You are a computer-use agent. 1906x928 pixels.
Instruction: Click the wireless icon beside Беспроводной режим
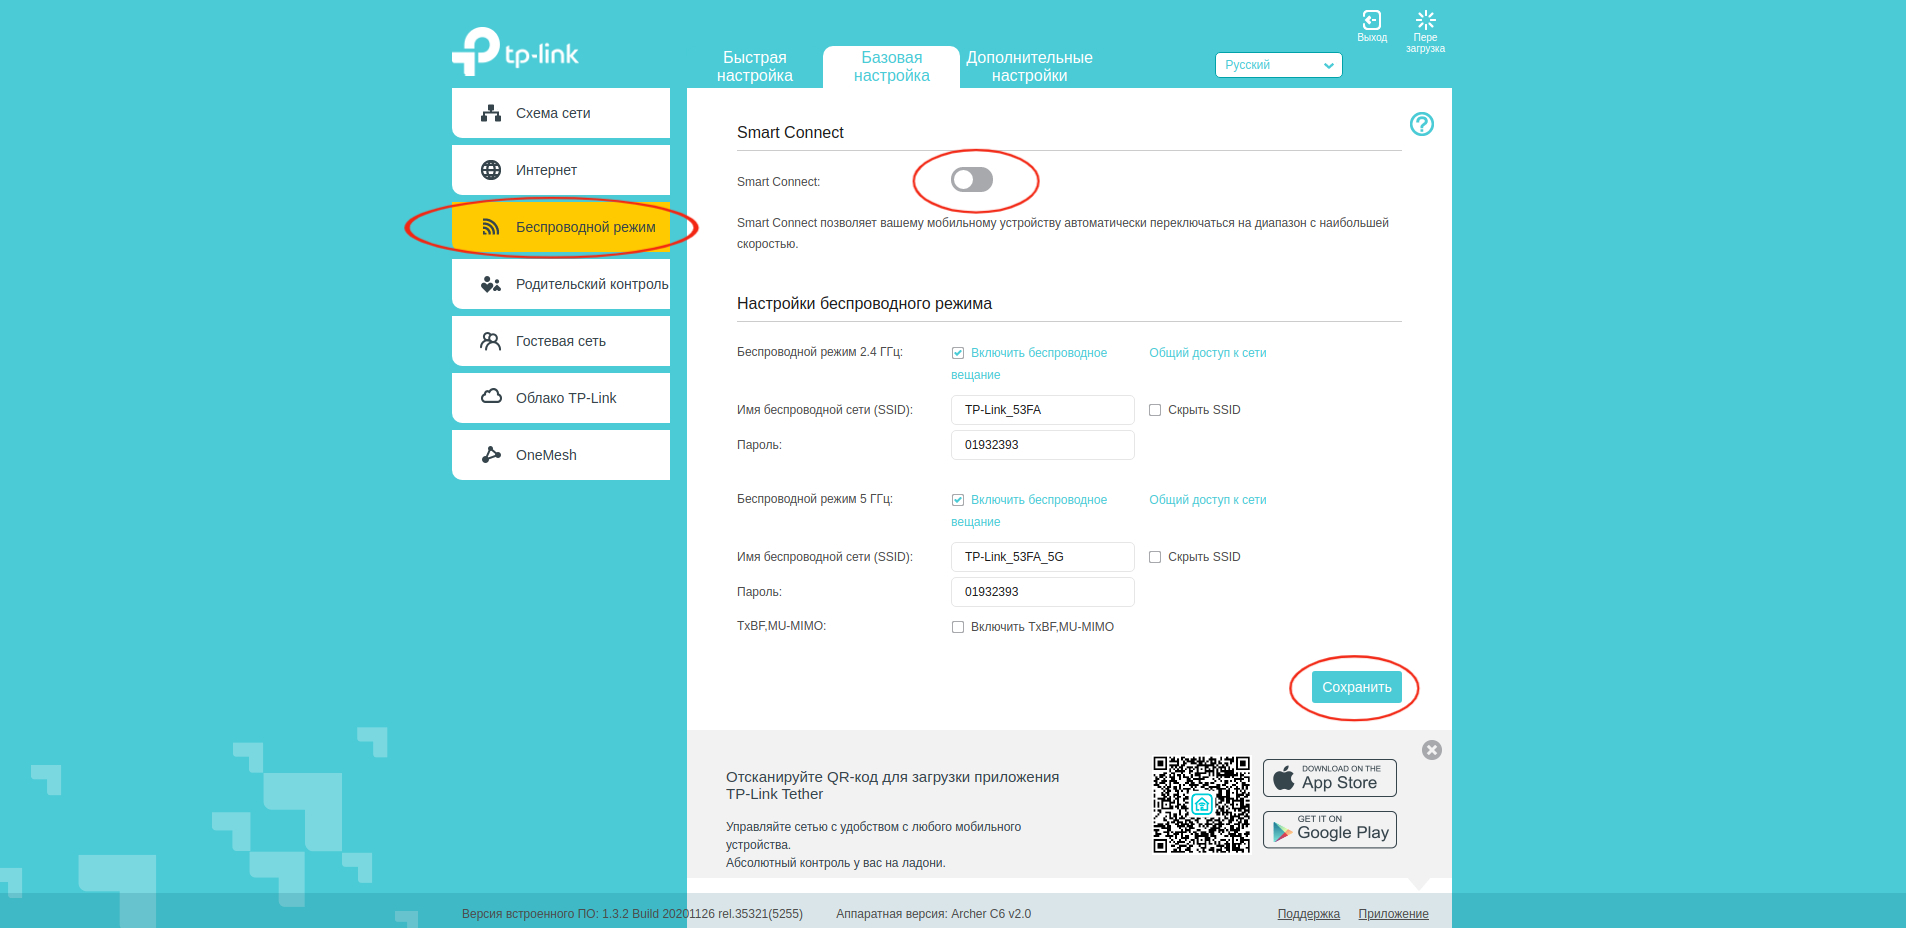(491, 227)
